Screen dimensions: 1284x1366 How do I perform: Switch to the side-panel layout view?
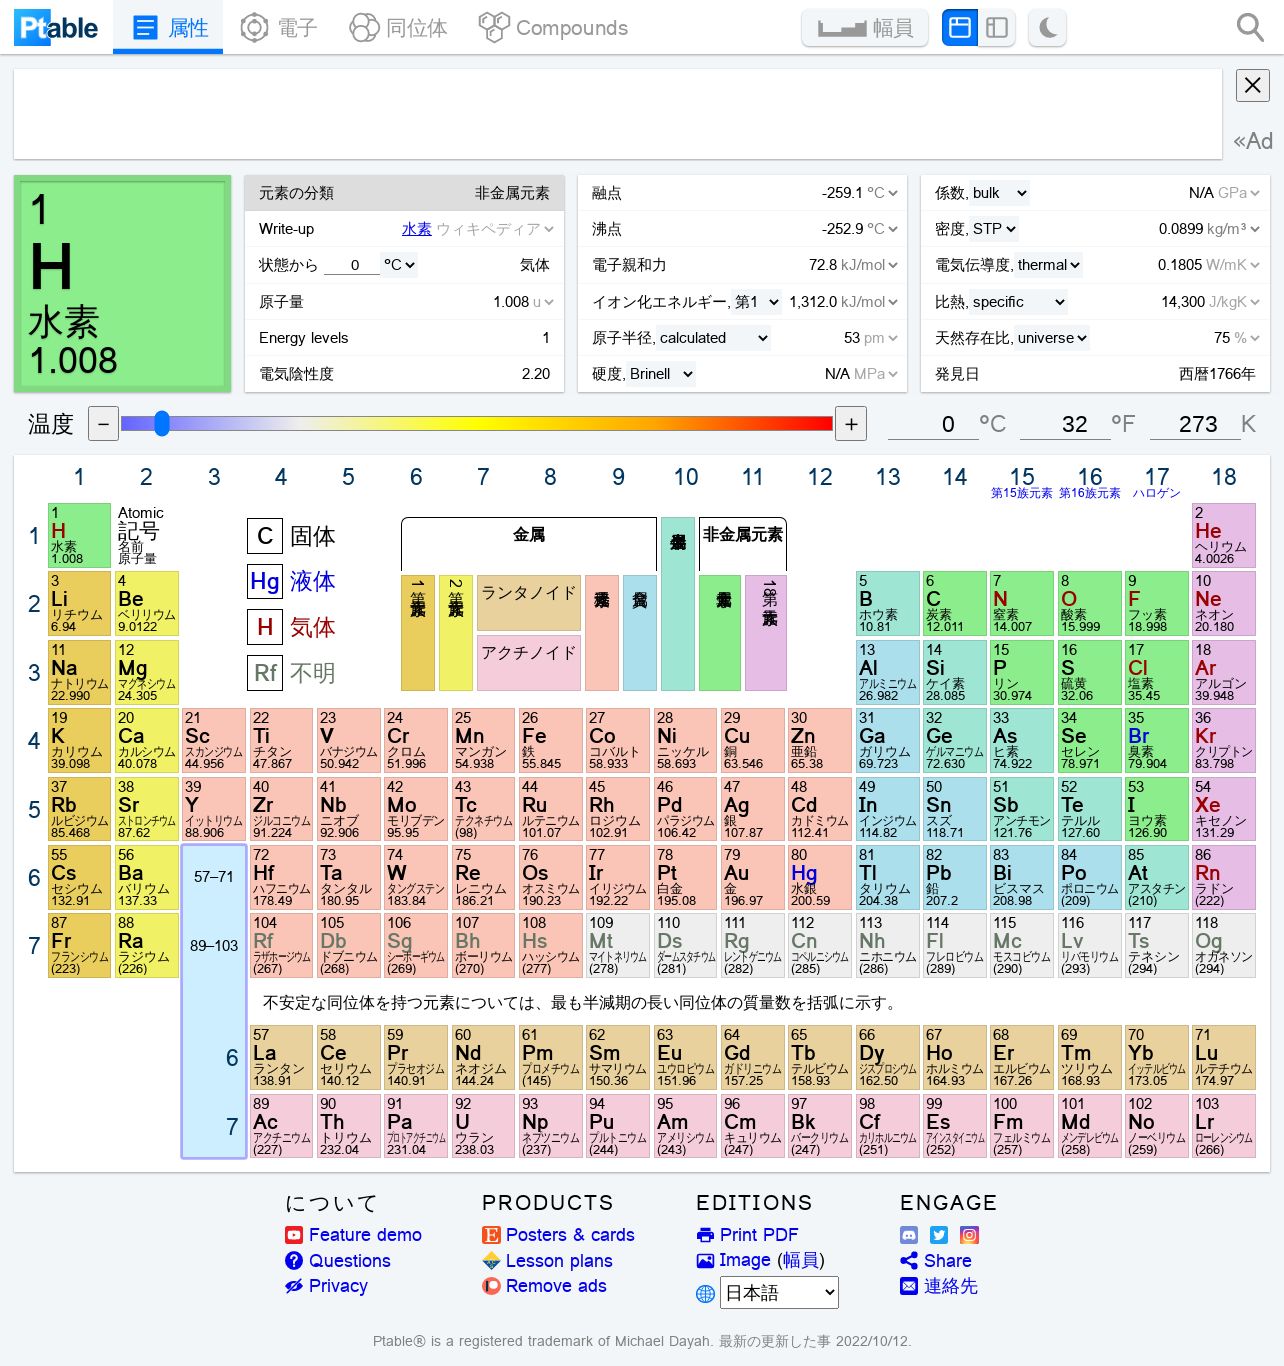pyautogui.click(x=997, y=28)
